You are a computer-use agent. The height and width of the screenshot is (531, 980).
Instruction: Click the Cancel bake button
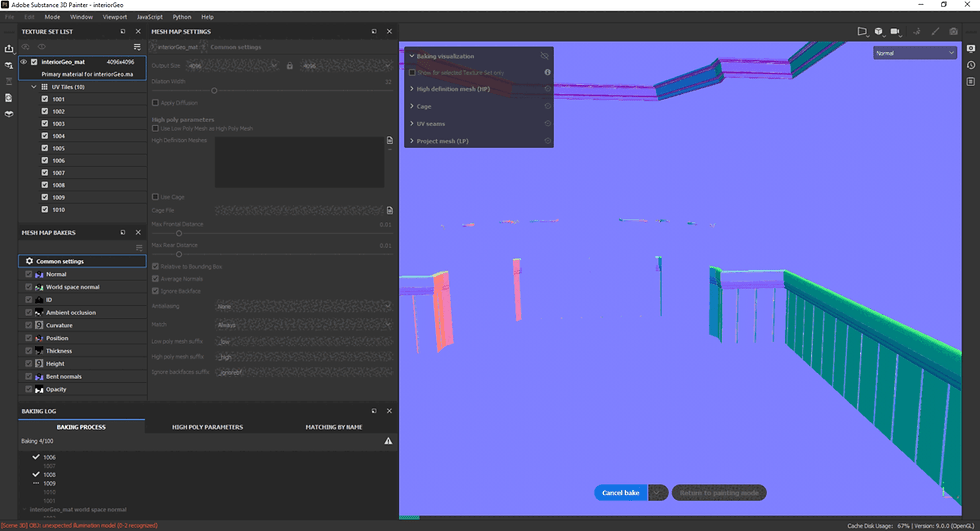(x=621, y=493)
